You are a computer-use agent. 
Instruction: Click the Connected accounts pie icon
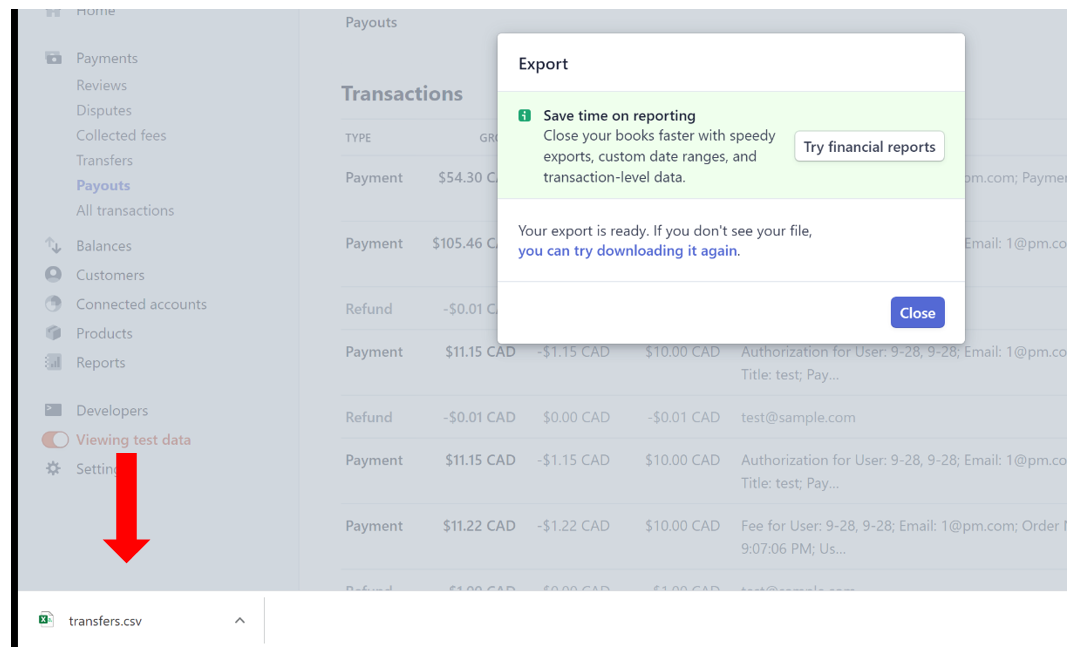(54, 304)
